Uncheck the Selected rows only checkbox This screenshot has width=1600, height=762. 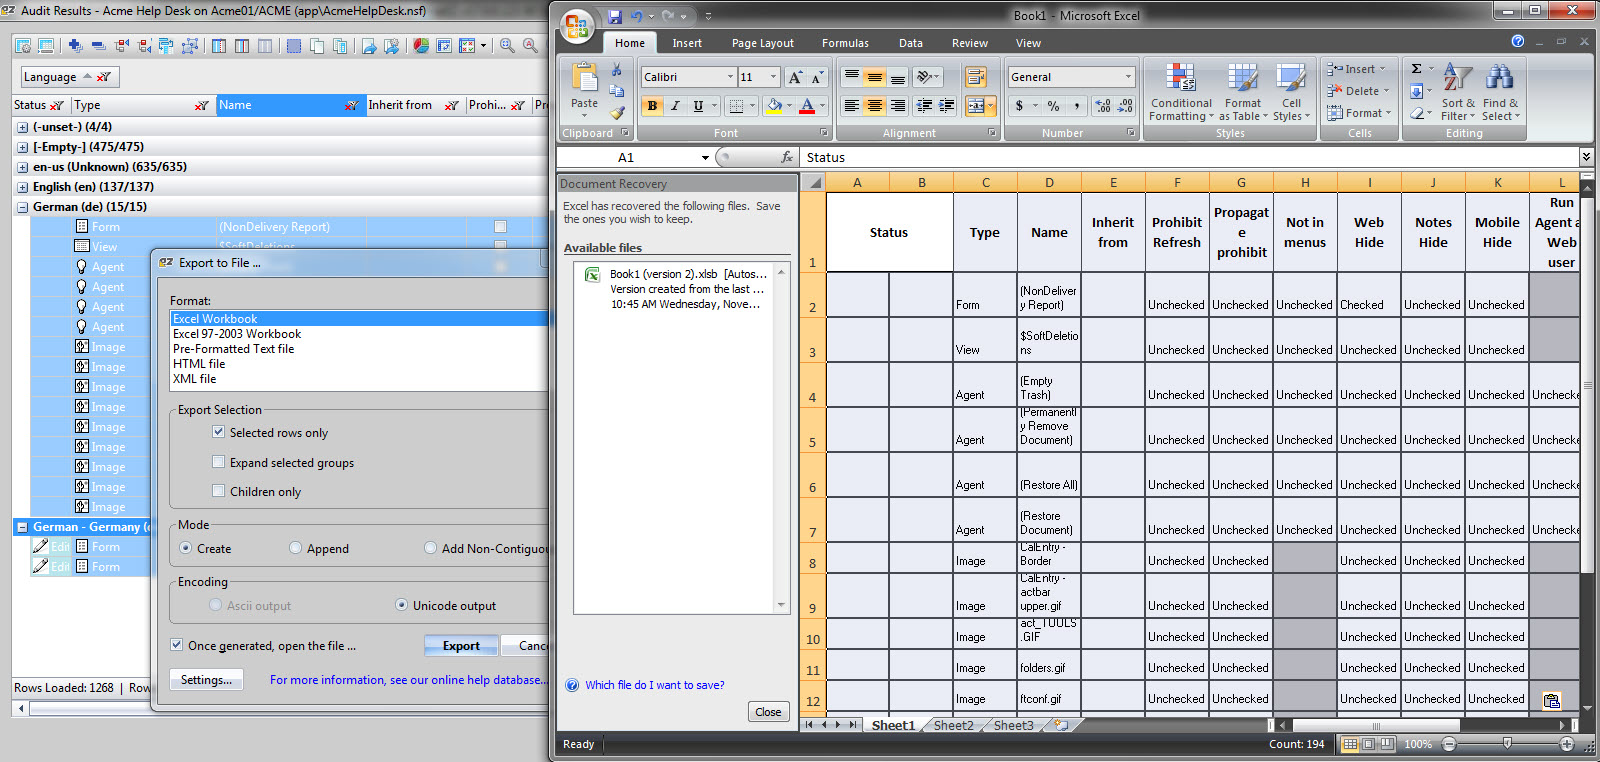[219, 432]
